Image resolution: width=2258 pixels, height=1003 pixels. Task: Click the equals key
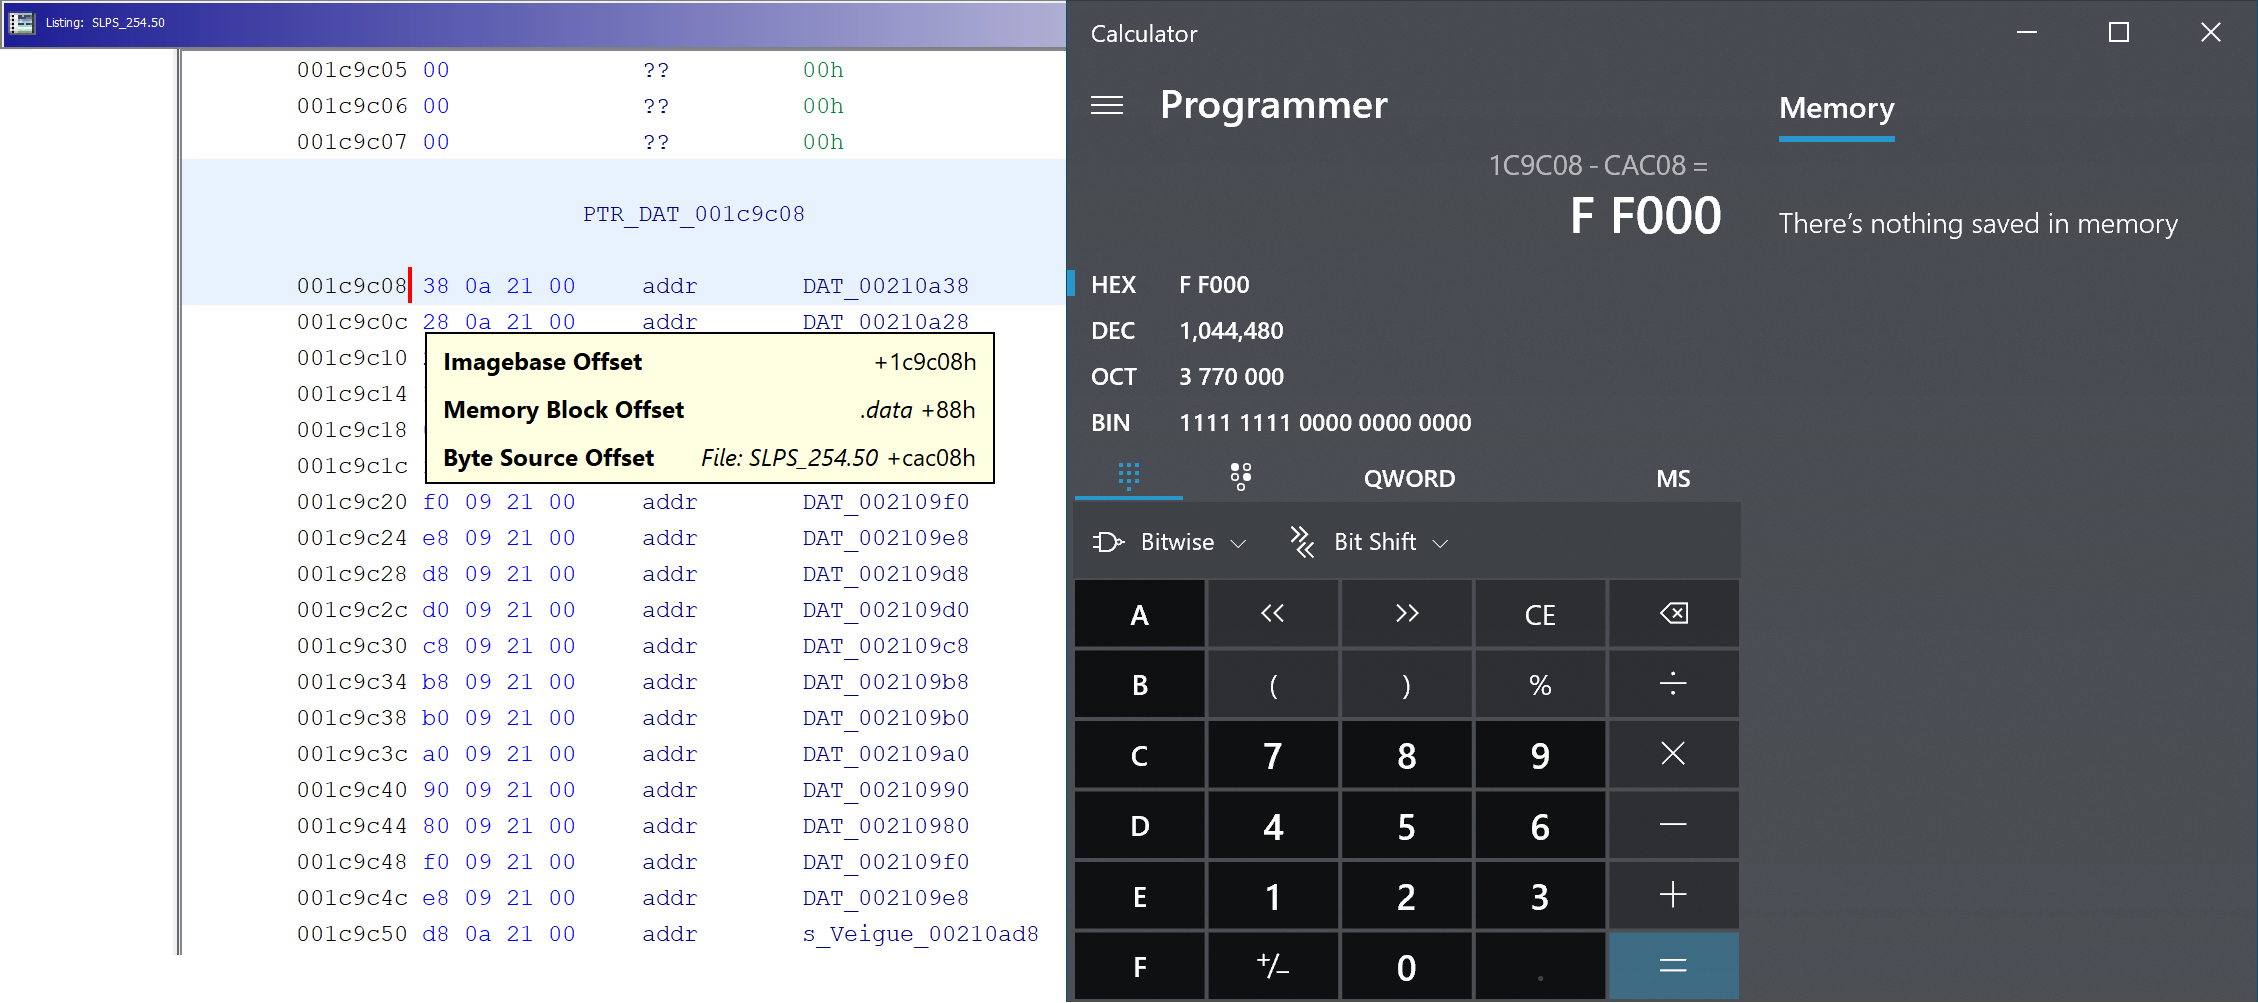coord(1673,966)
